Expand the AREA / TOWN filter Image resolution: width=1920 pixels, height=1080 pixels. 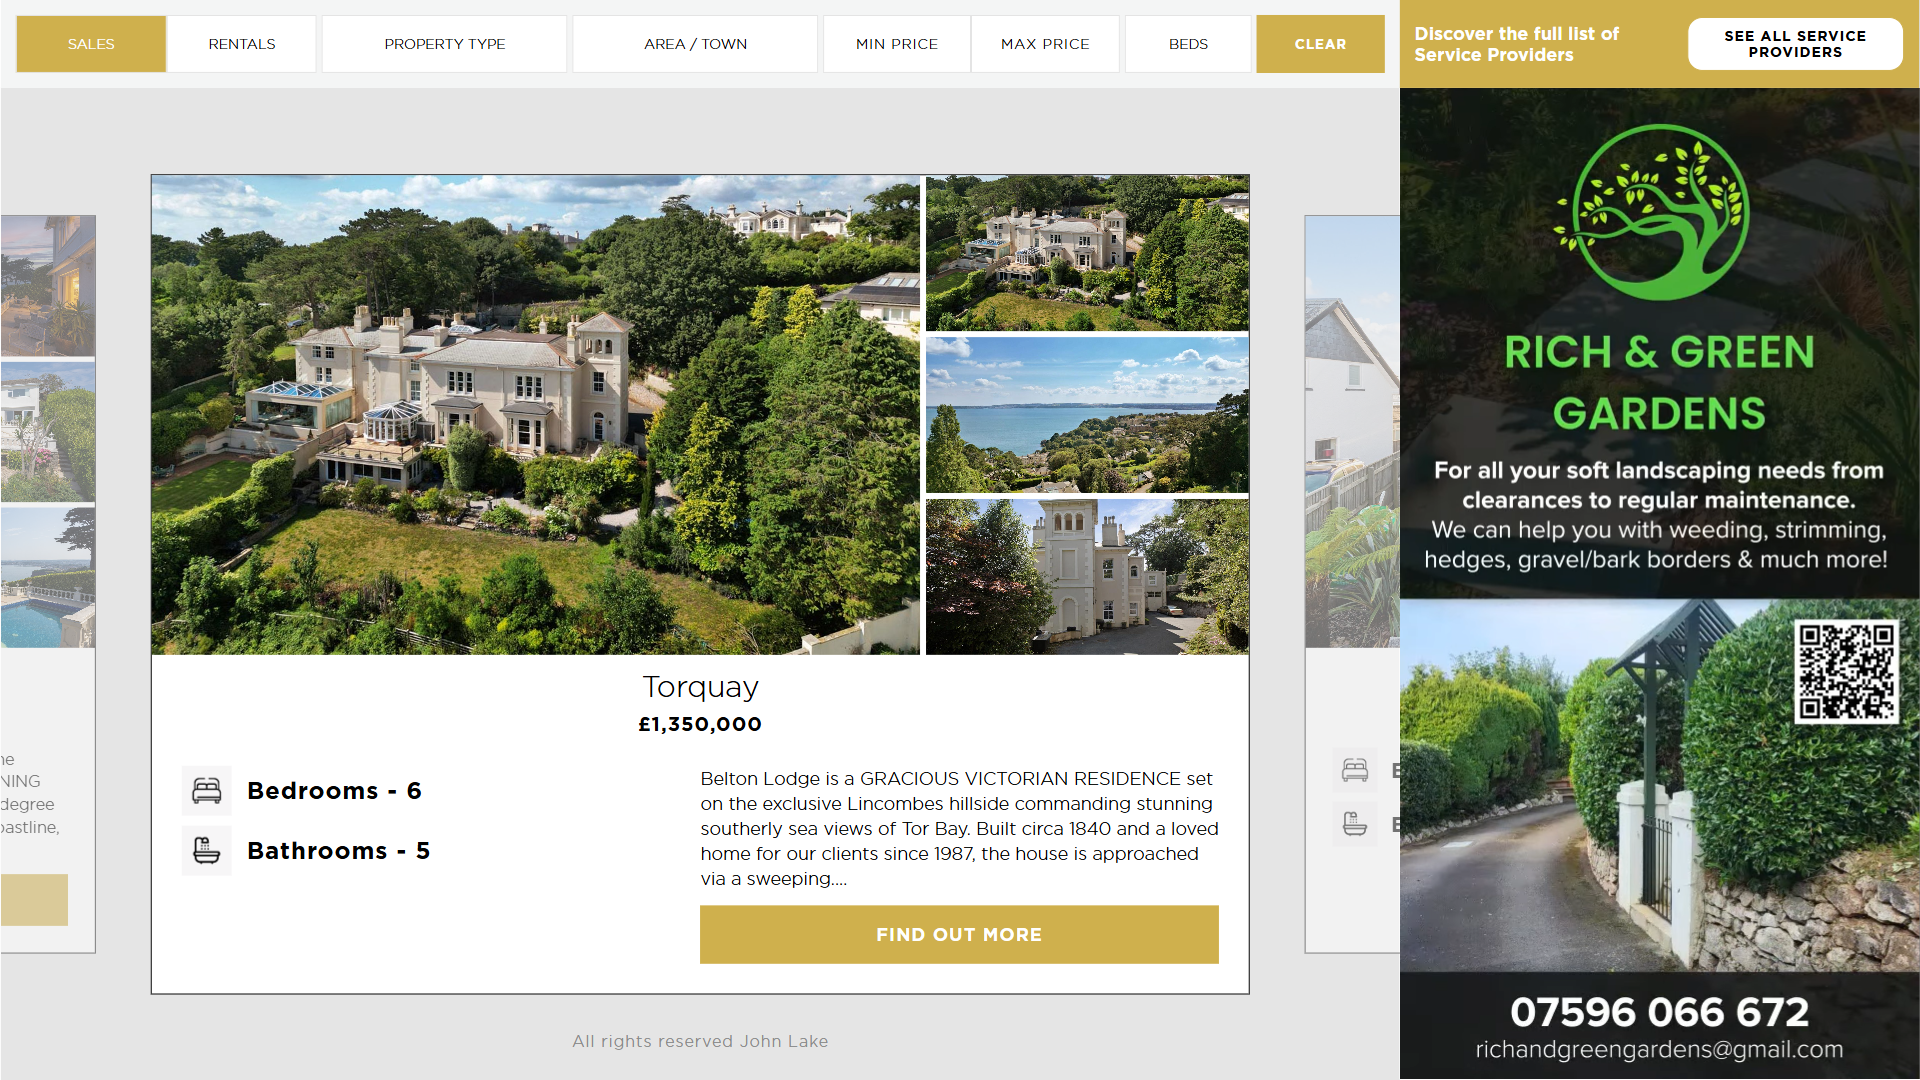point(696,44)
